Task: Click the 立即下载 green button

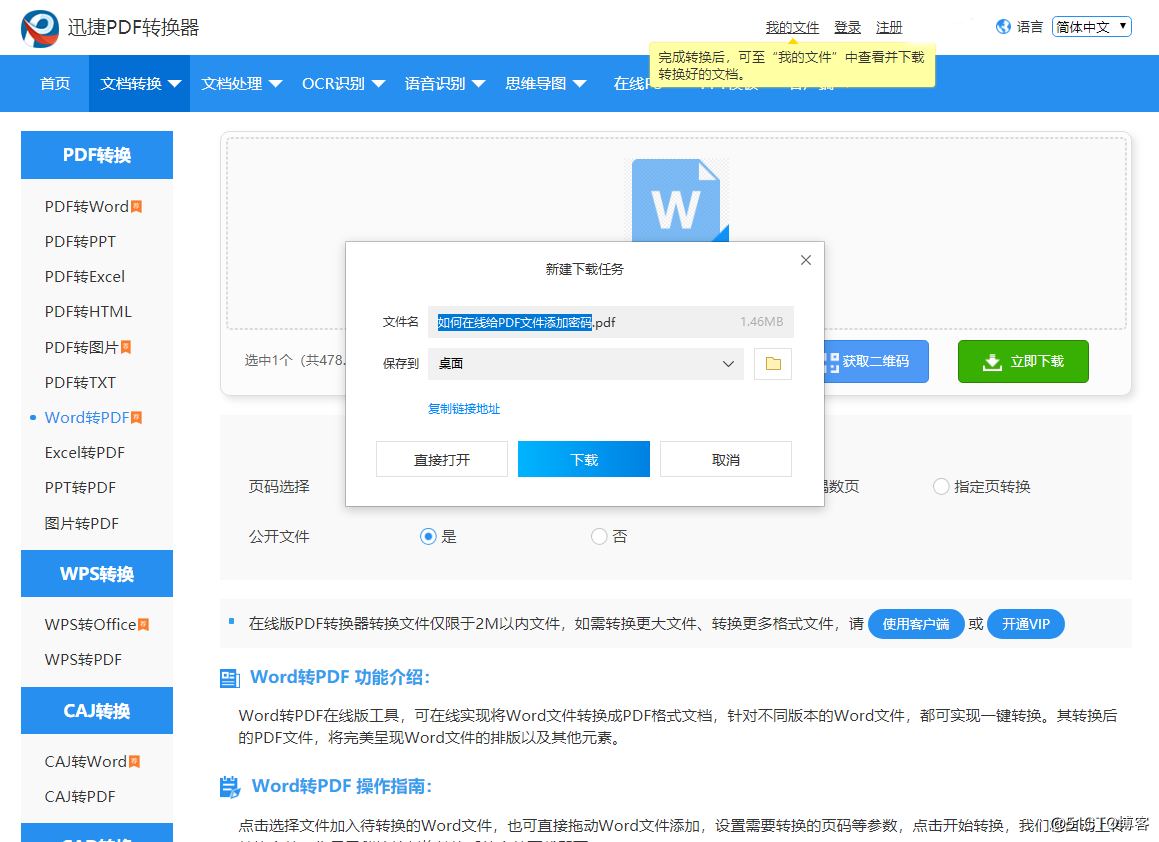Action: (1023, 361)
